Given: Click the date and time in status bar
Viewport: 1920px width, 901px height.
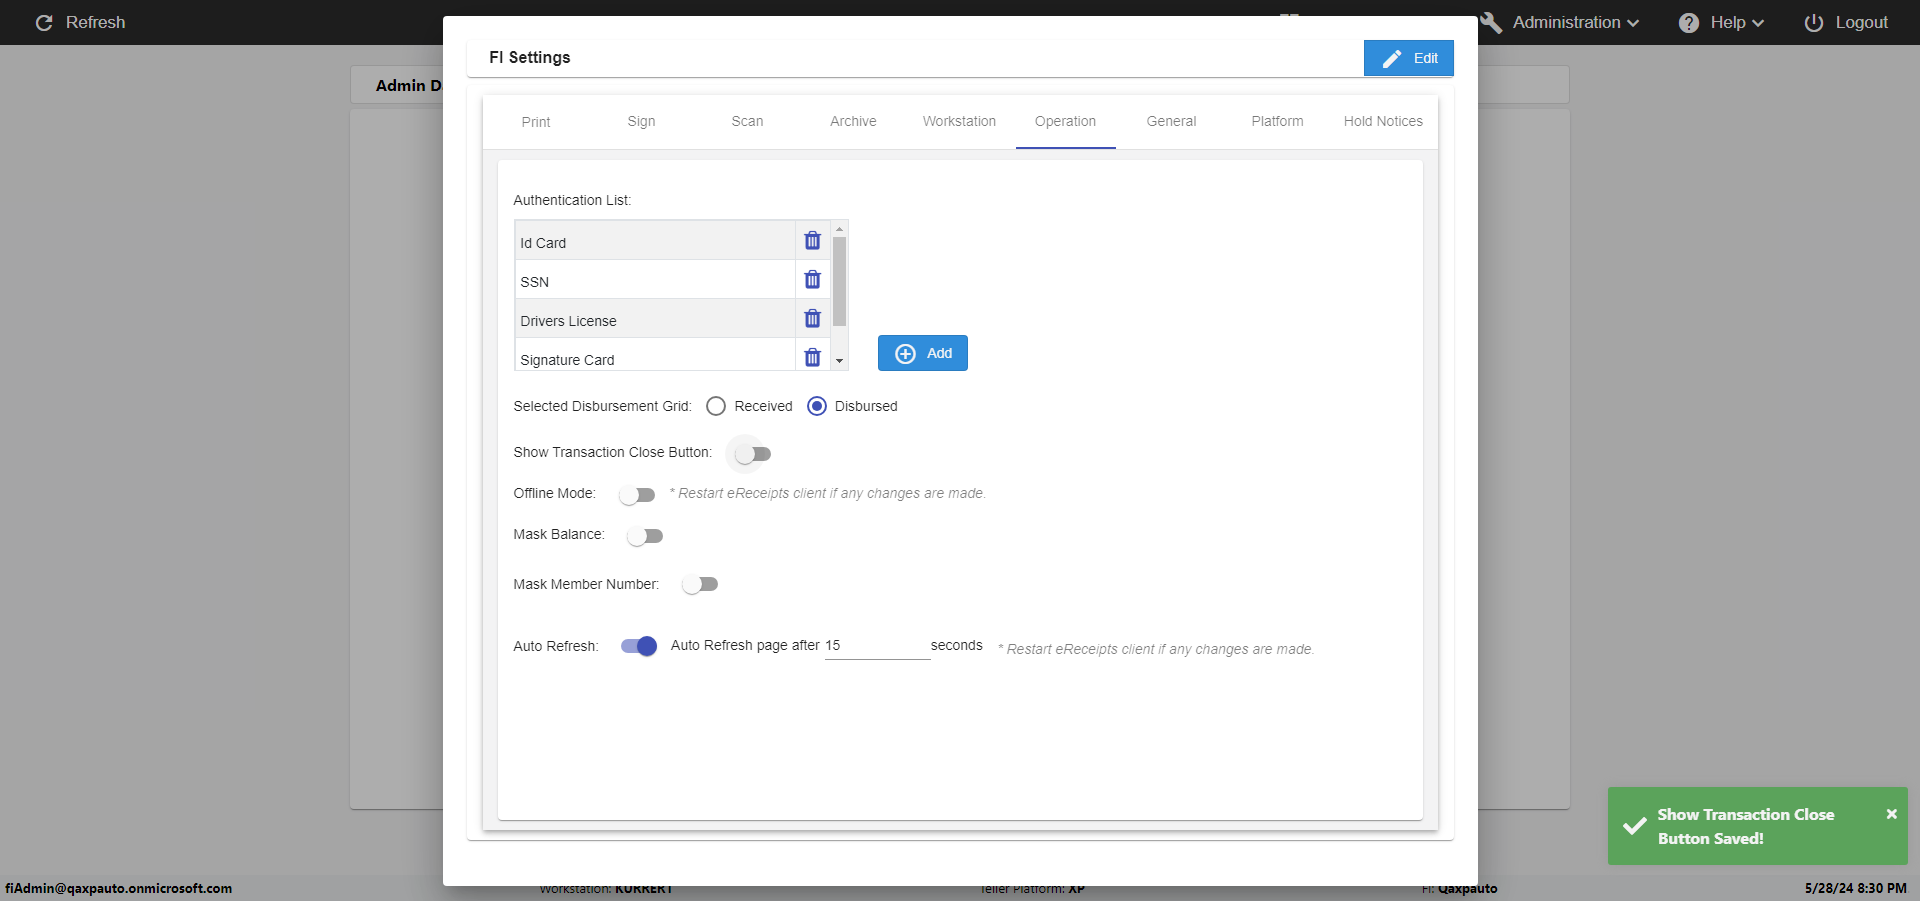Looking at the screenshot, I should [1855, 888].
